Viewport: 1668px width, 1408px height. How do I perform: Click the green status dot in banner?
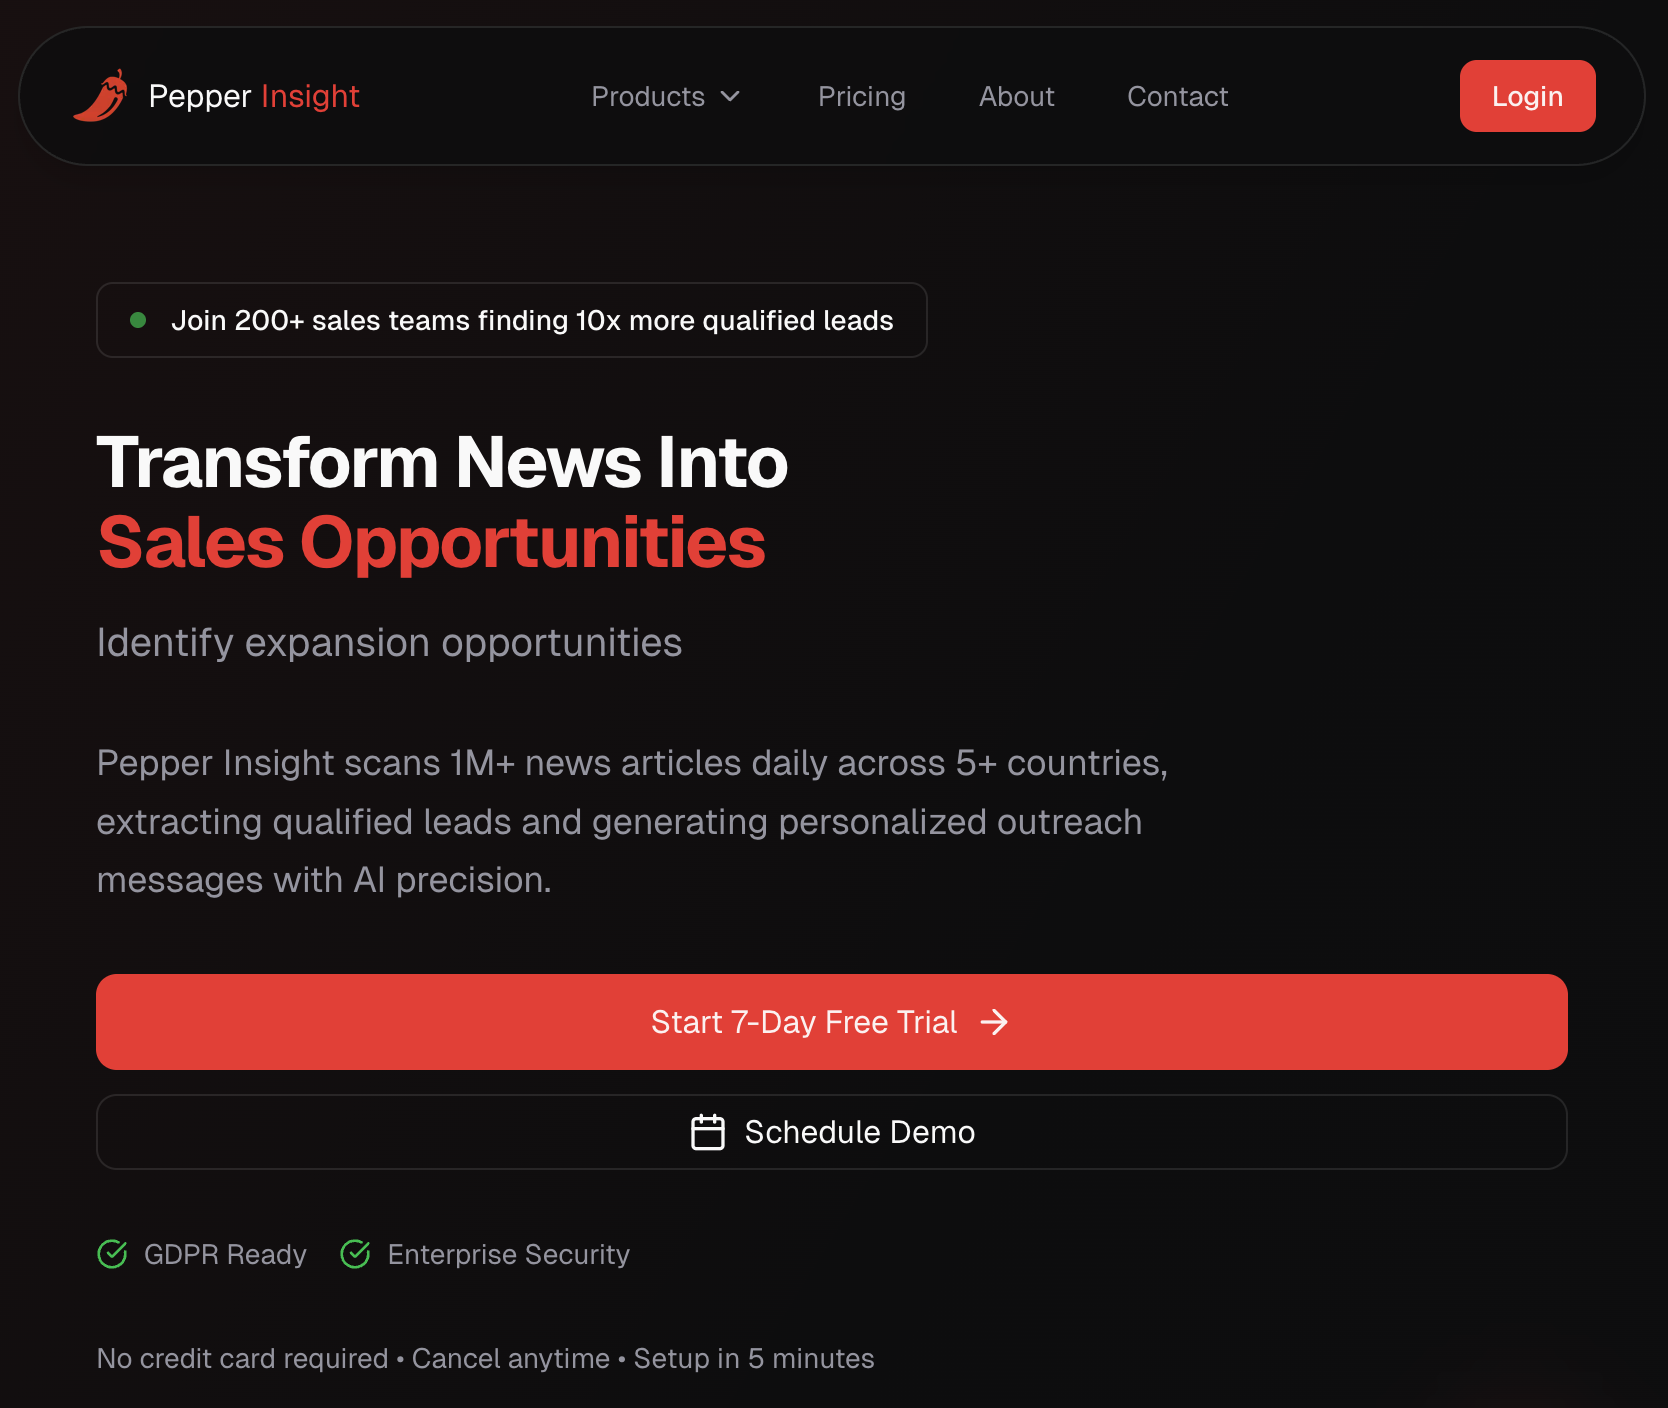pos(138,320)
